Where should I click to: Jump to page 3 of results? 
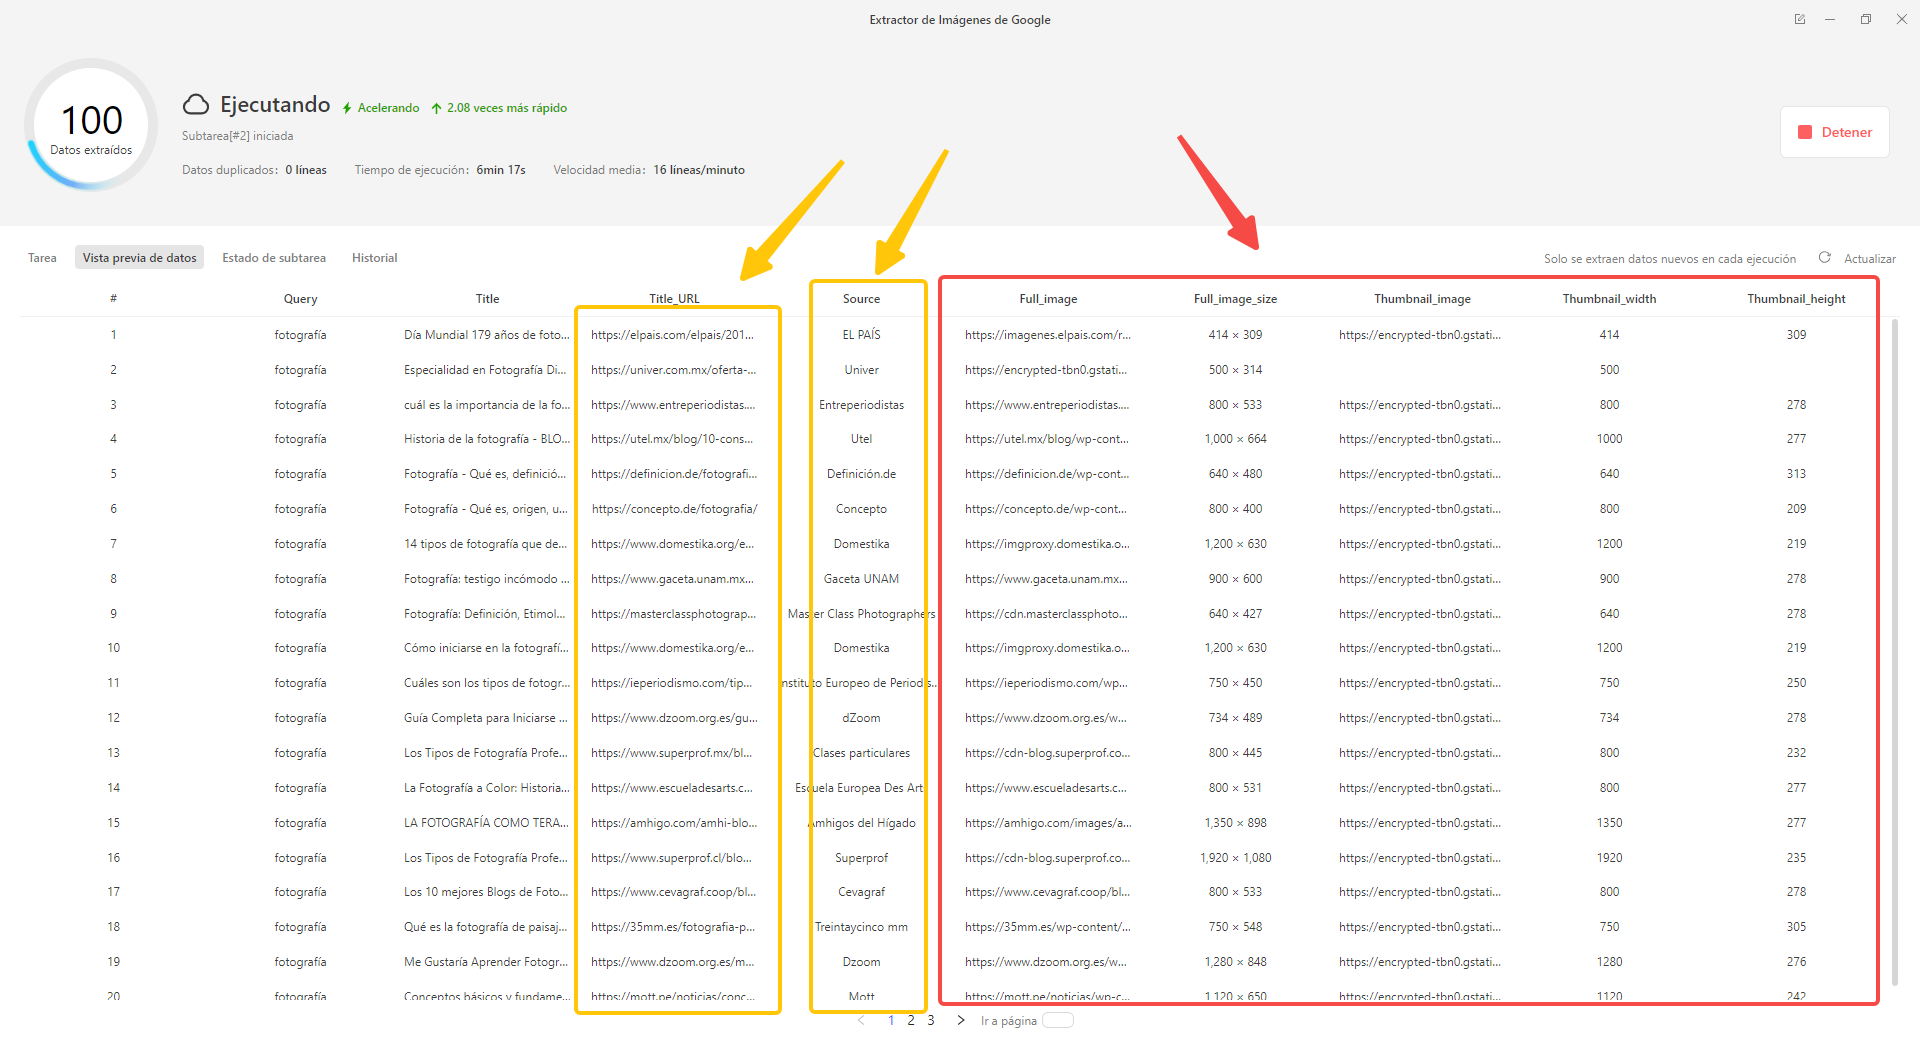tap(930, 1020)
